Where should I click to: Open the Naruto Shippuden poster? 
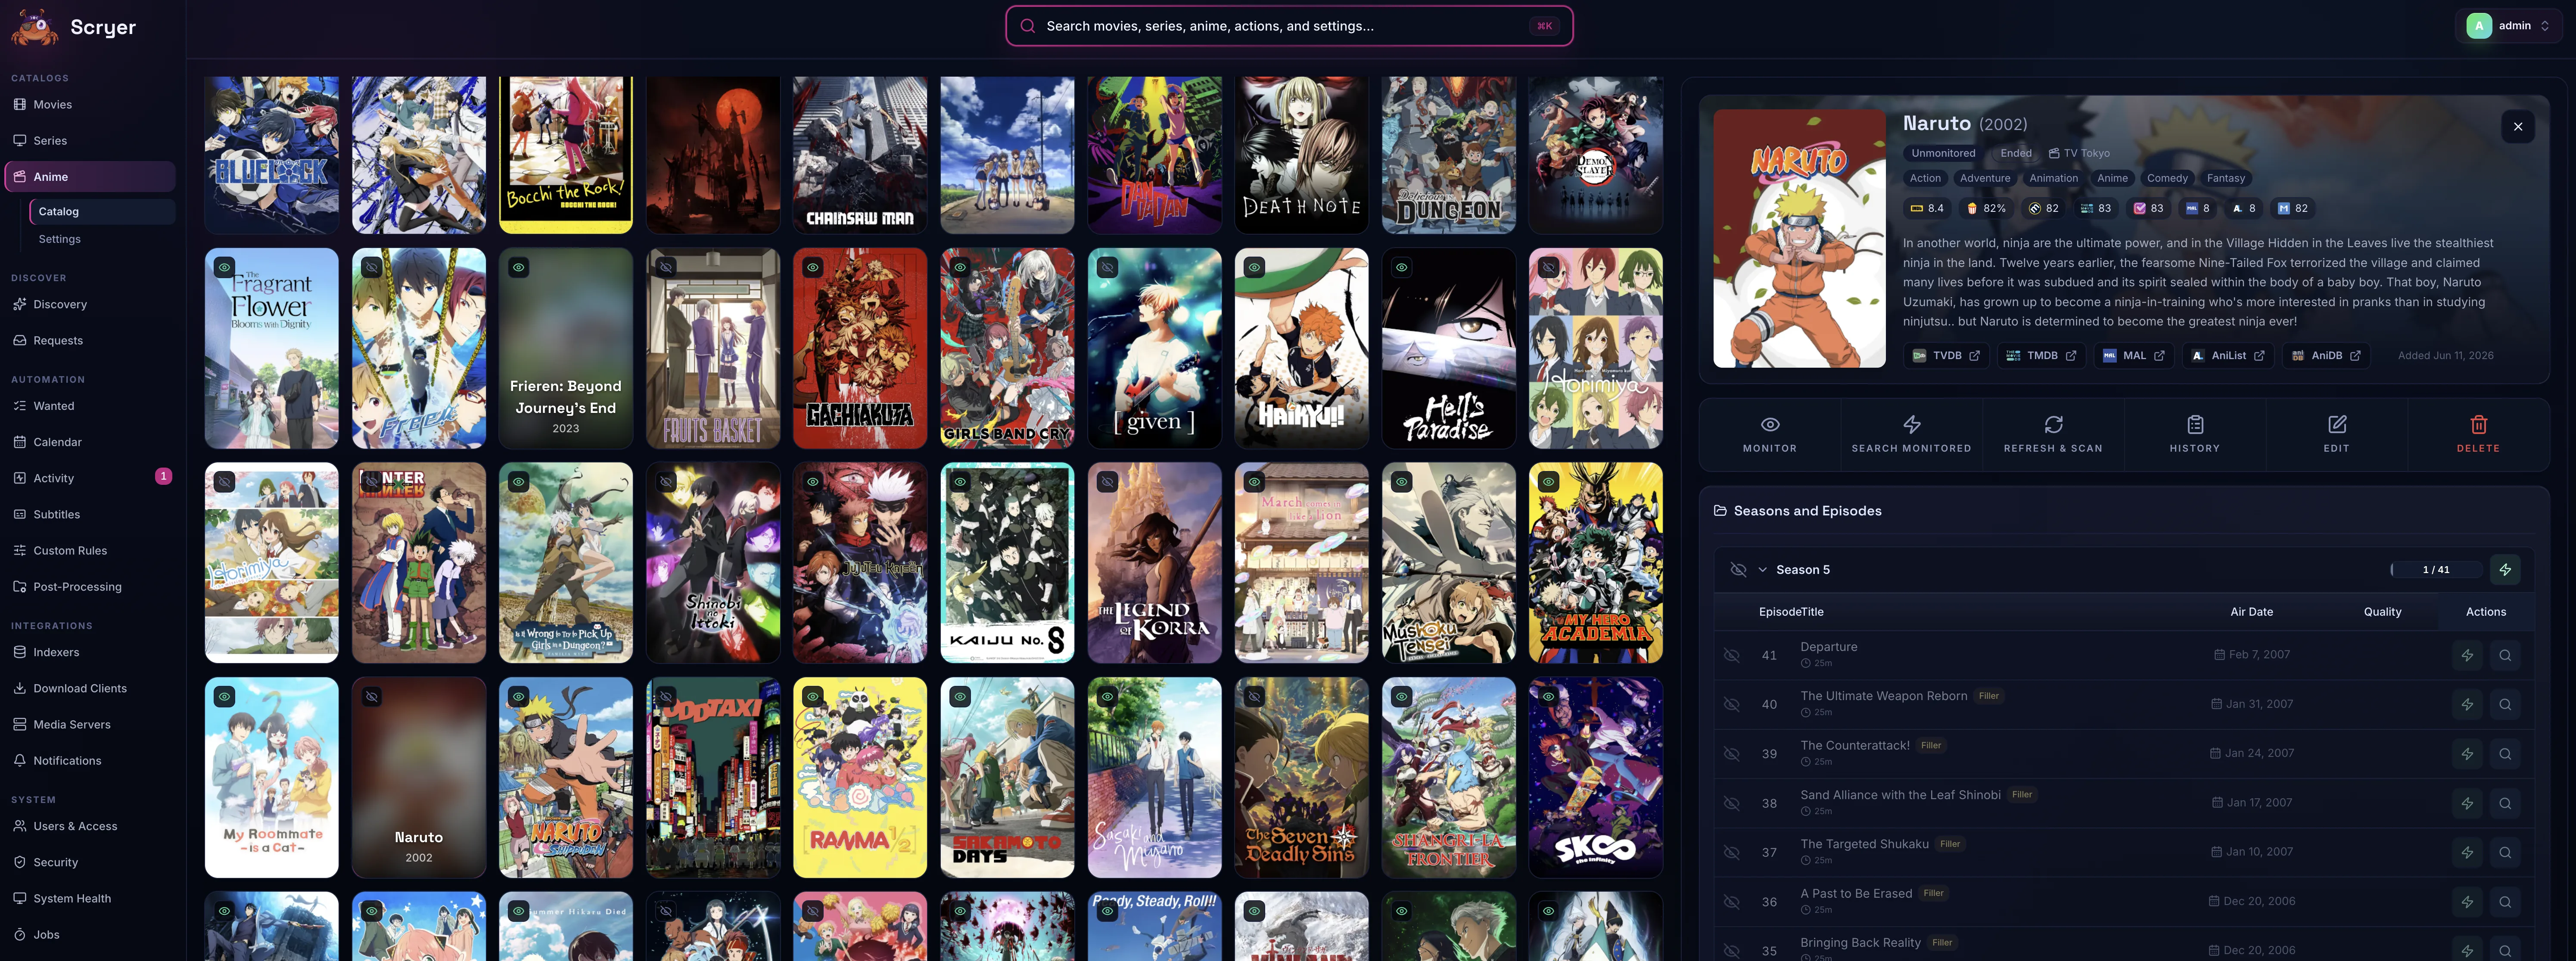coord(566,777)
